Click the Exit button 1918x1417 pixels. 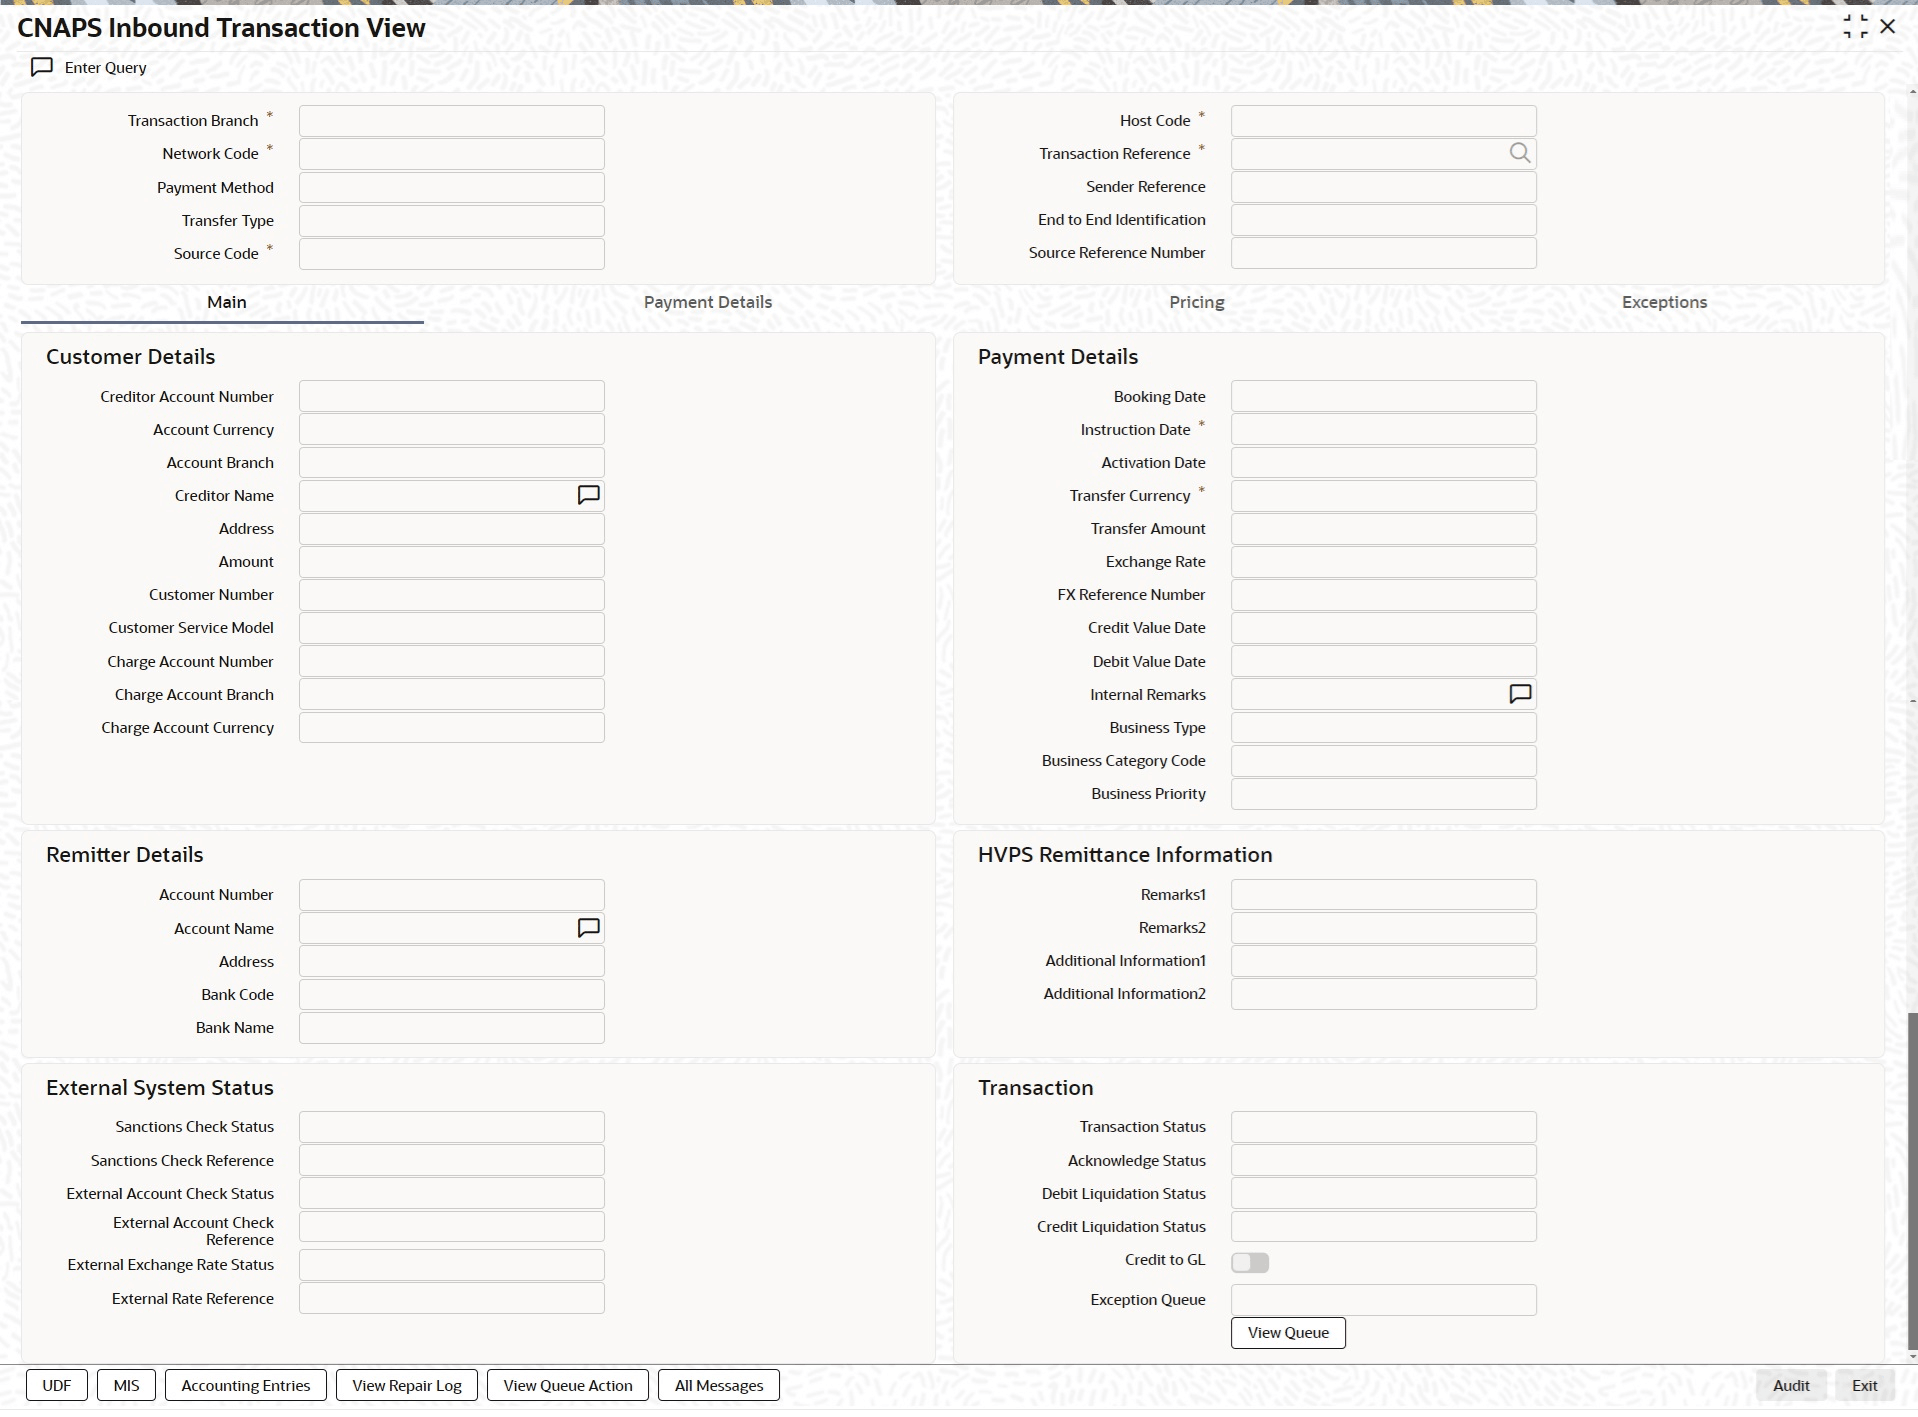1865,1385
